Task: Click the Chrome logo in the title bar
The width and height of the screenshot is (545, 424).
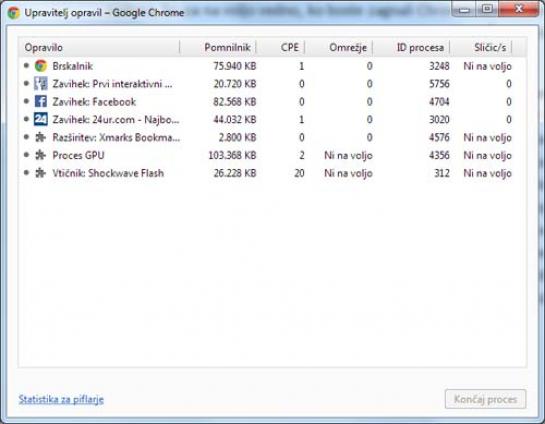Action: 14,13
